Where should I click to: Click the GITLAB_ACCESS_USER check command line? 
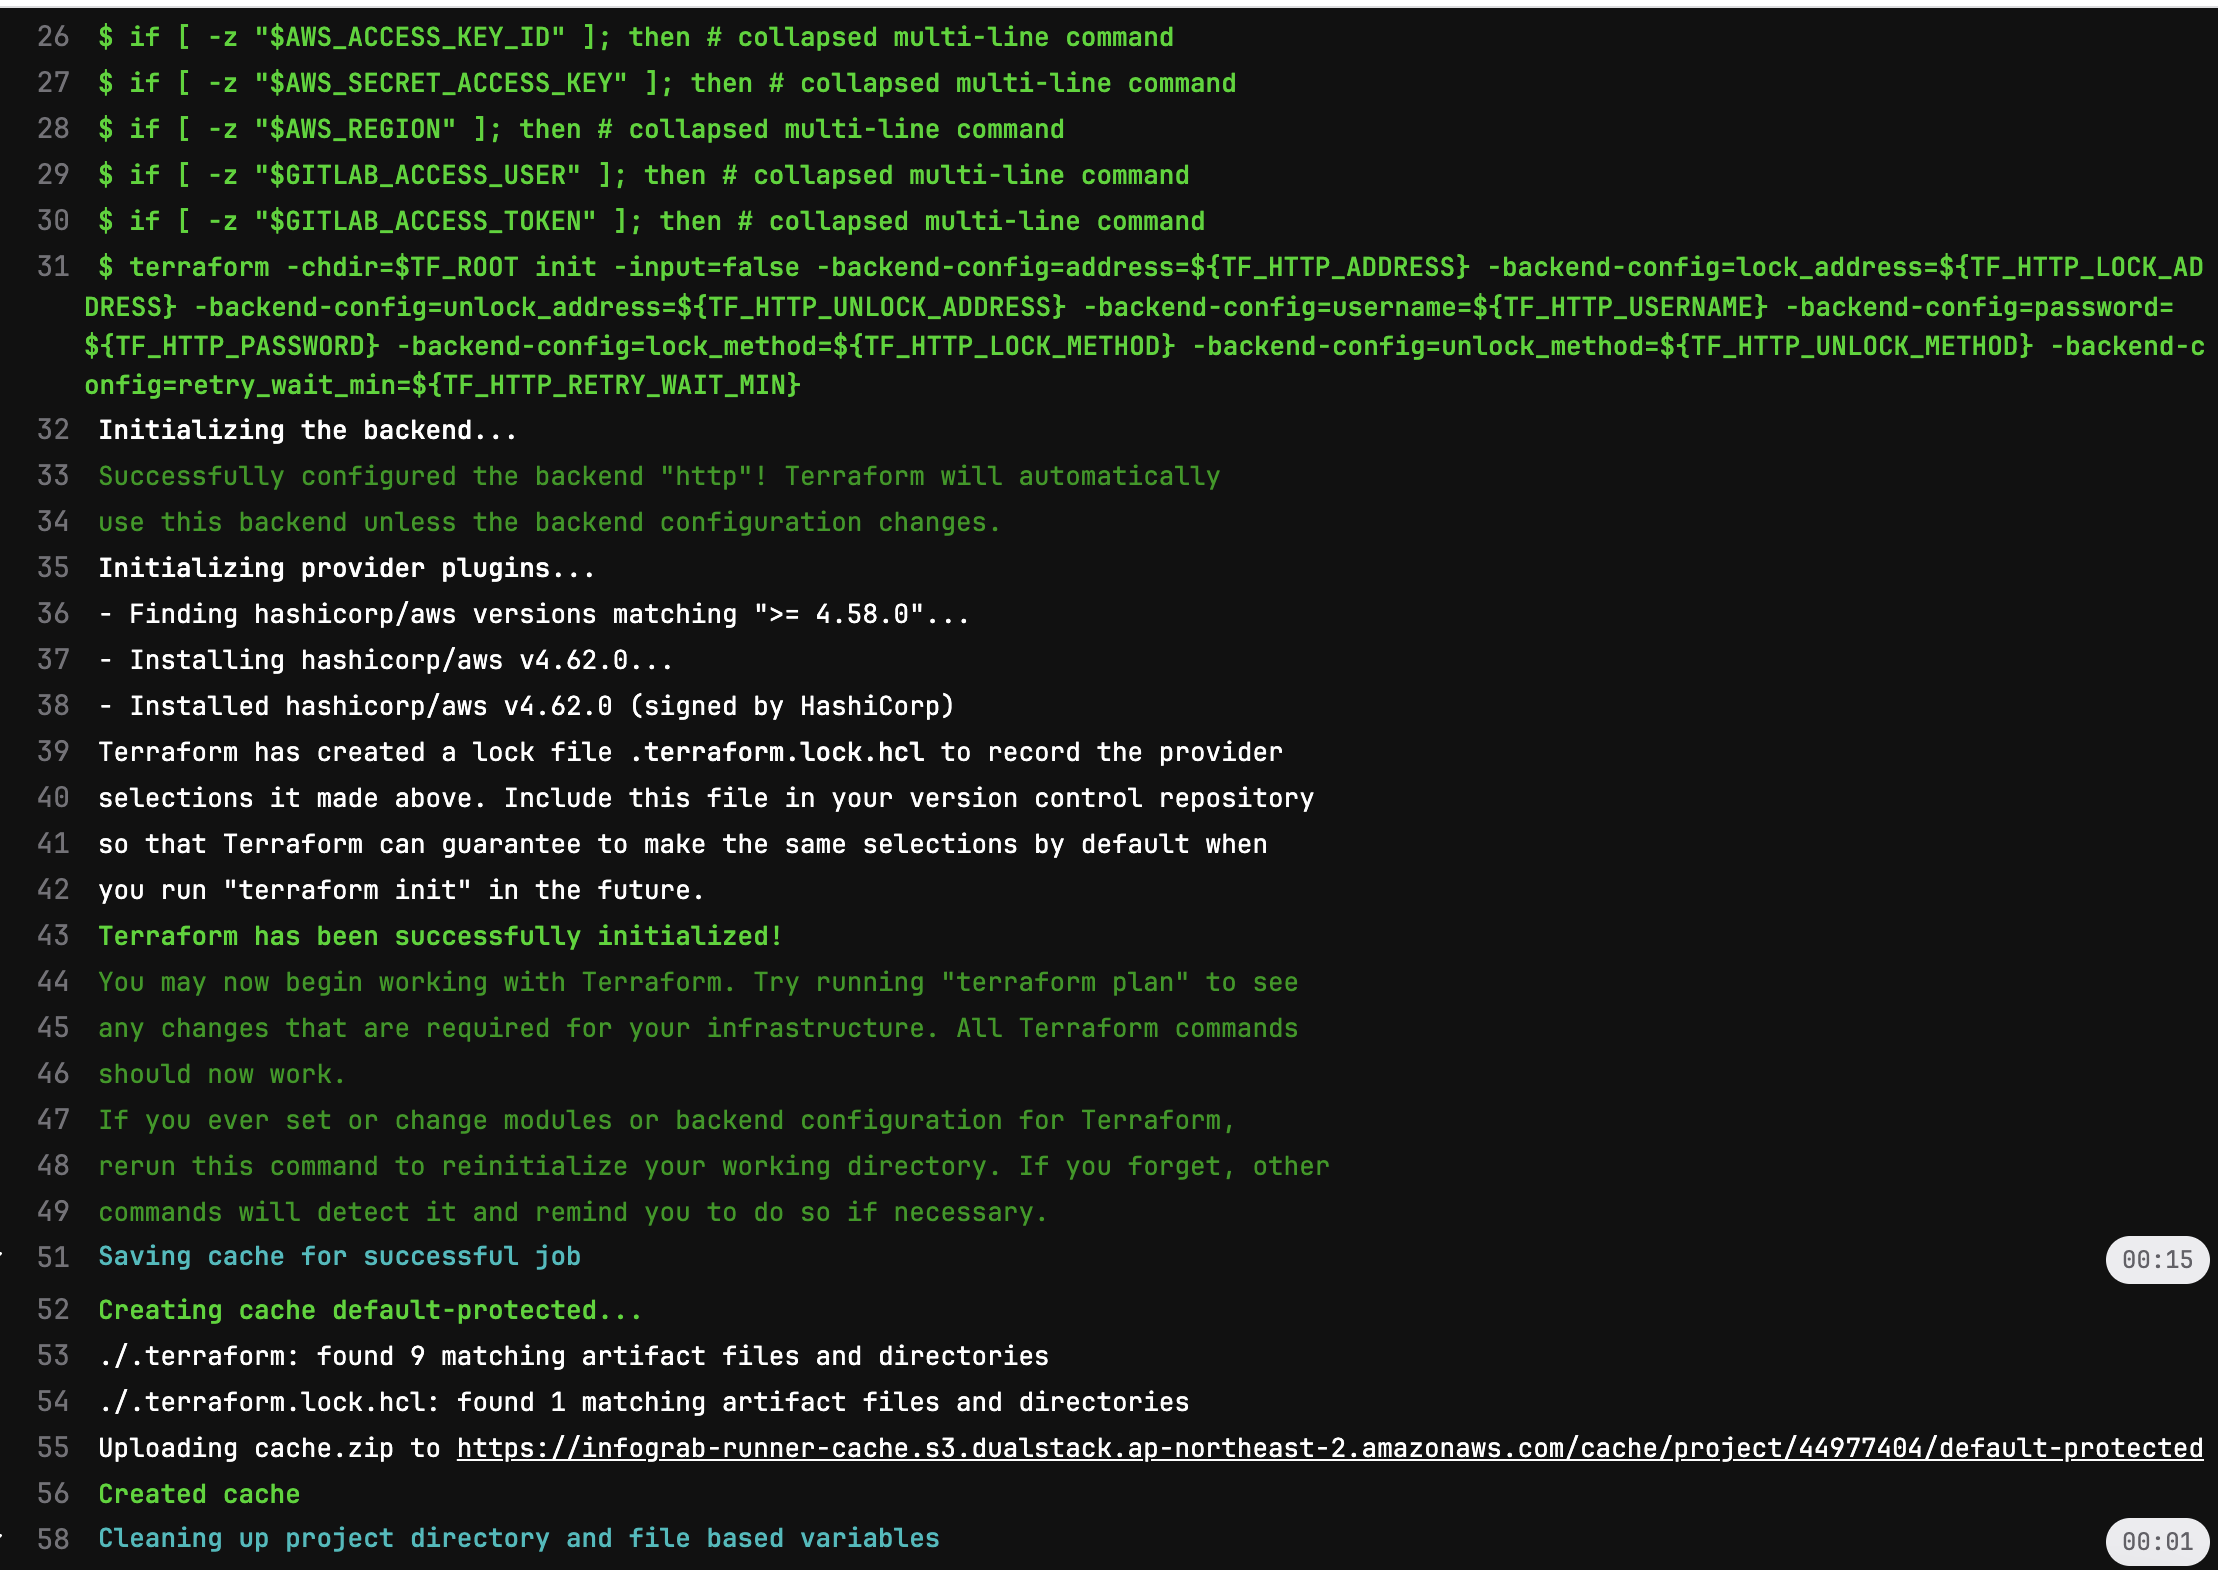click(644, 175)
